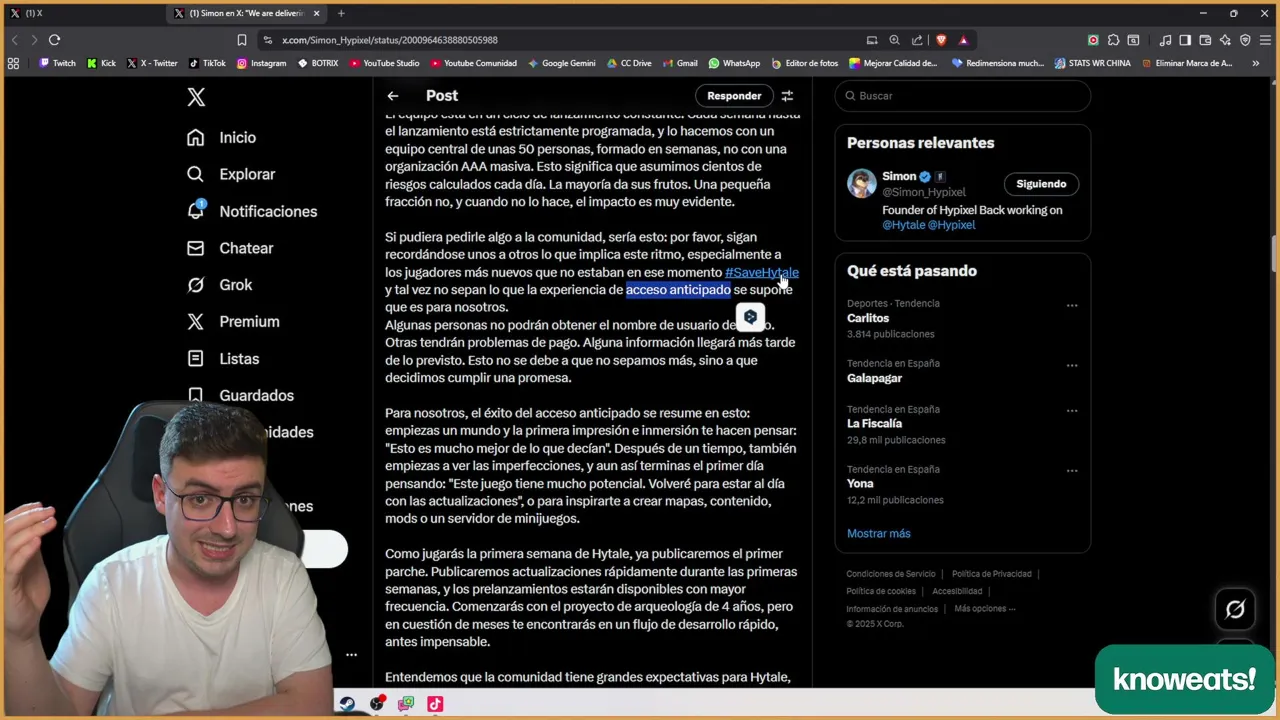Open the browser main menu

point(1265,40)
